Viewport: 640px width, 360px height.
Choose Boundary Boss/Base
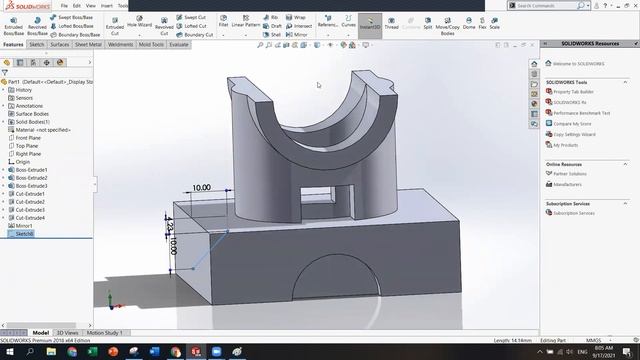[x=75, y=35]
